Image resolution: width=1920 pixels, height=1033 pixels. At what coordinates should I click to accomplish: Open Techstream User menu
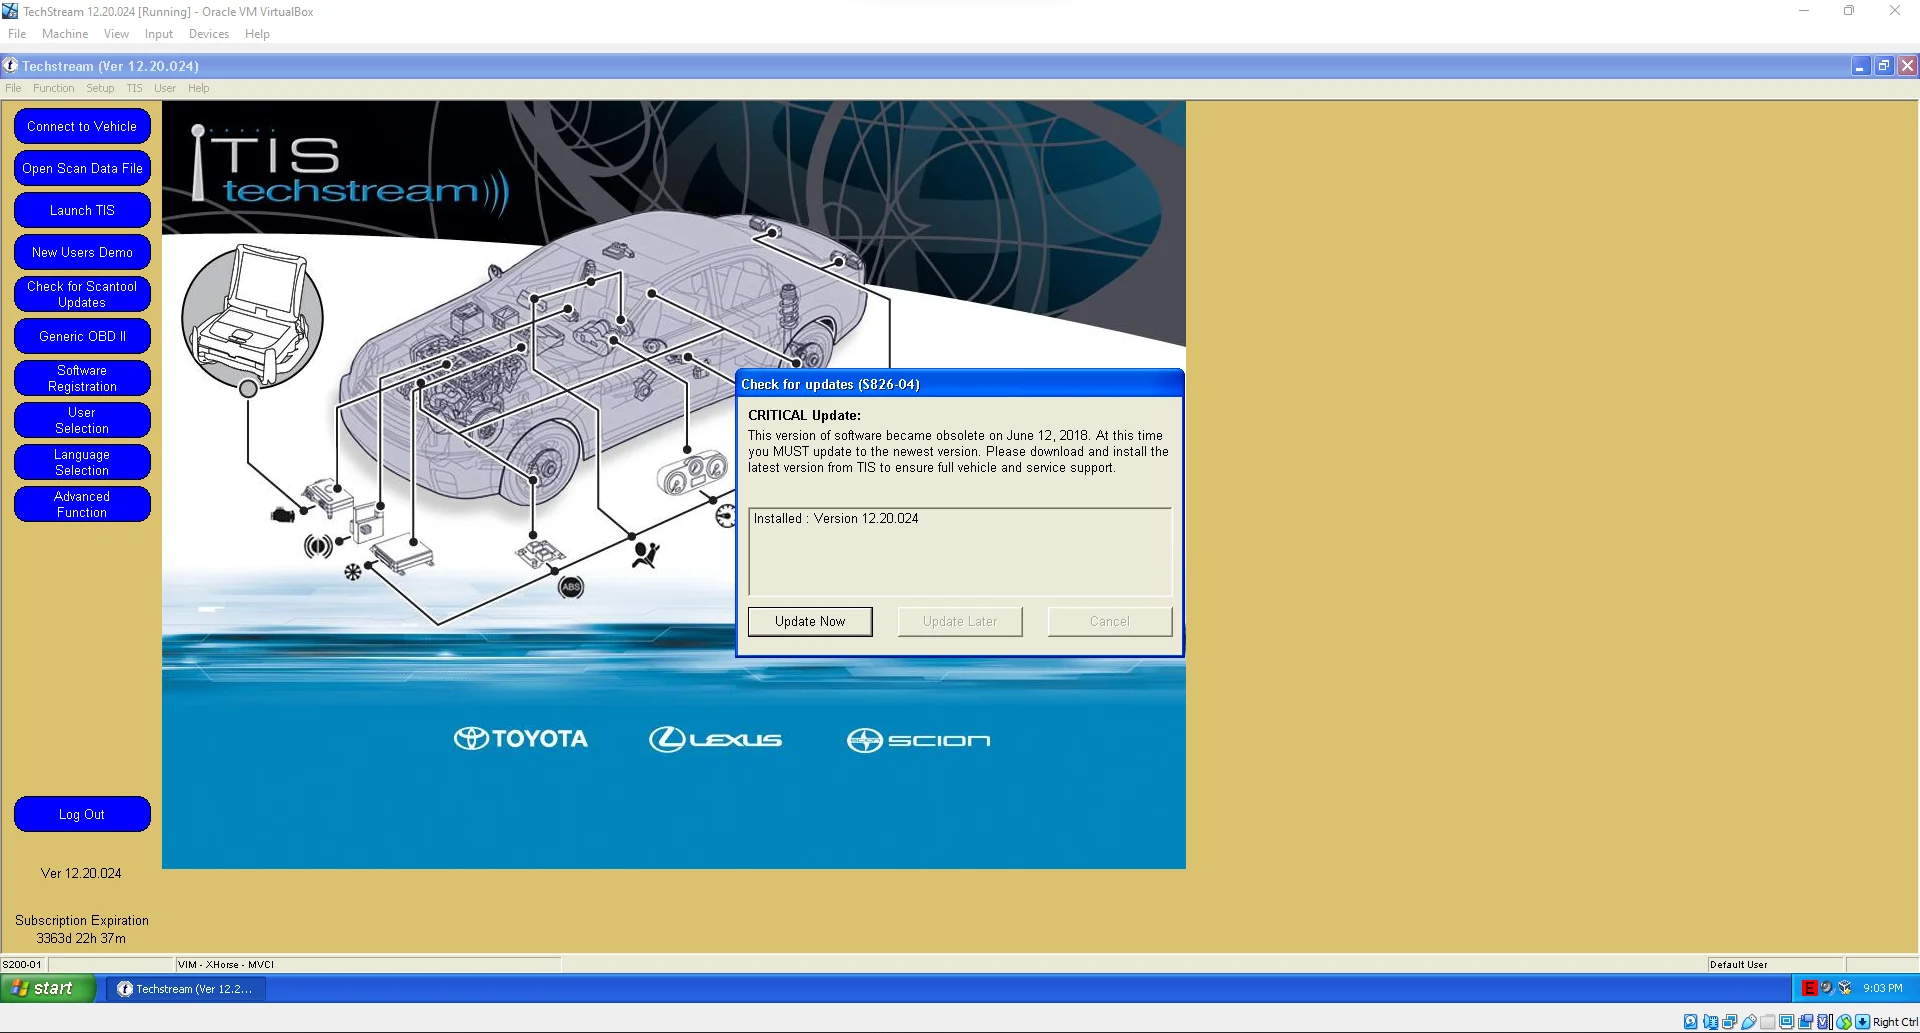165,88
